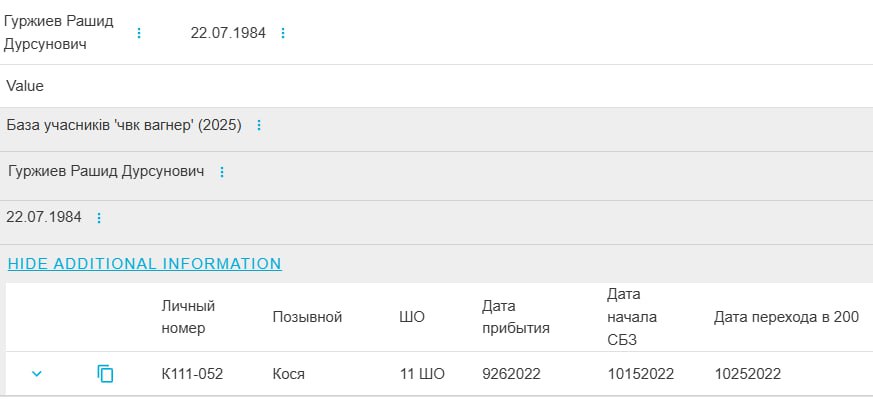Click the Позывной column header
This screenshot has width=873, height=400.
pos(307,317)
